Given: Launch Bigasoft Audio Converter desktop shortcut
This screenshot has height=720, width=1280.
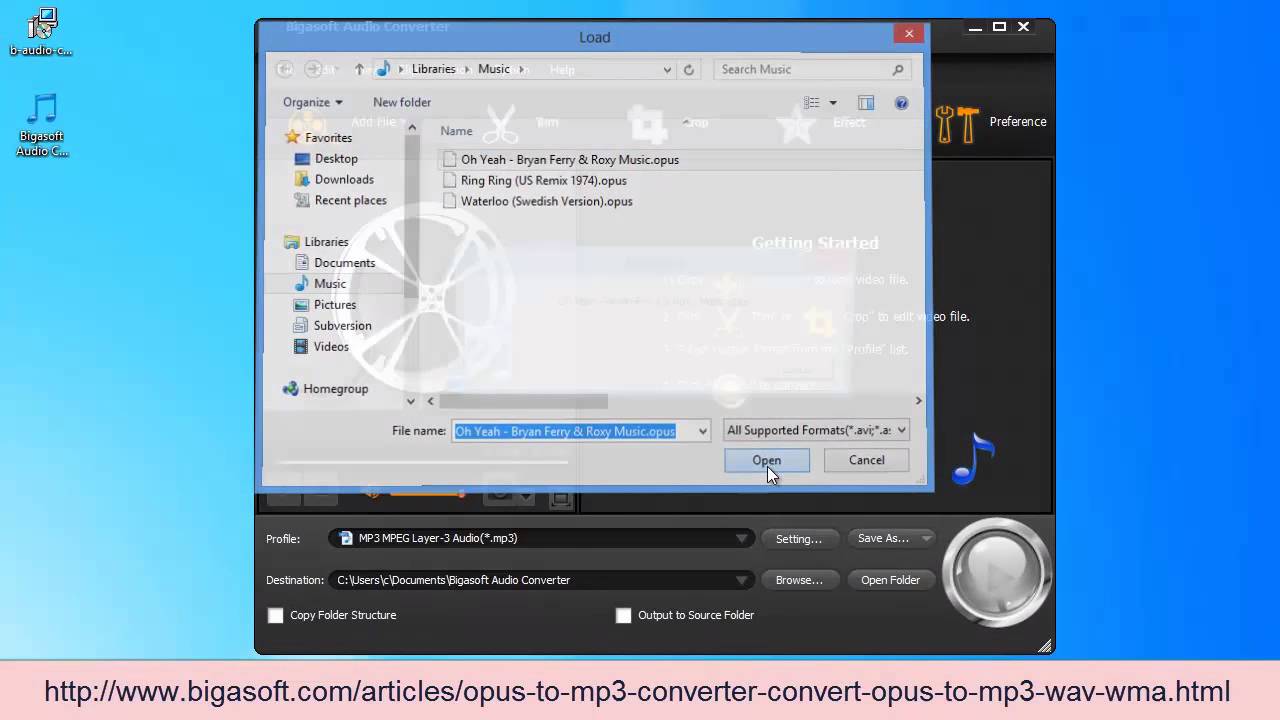Looking at the screenshot, I should 42,126.
